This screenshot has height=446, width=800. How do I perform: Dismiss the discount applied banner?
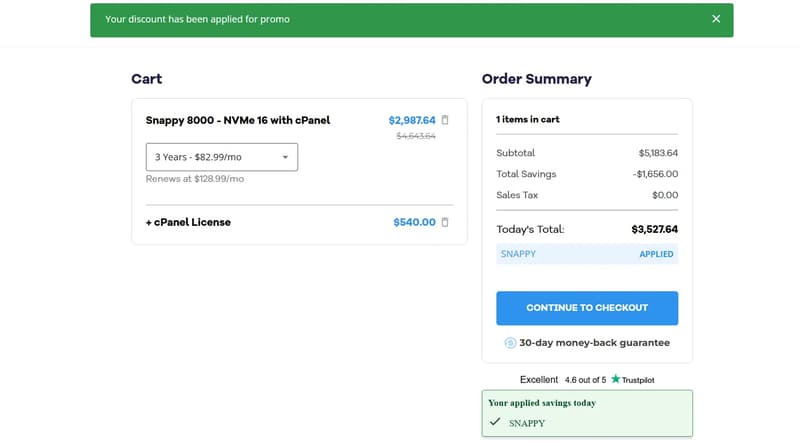[x=716, y=19]
